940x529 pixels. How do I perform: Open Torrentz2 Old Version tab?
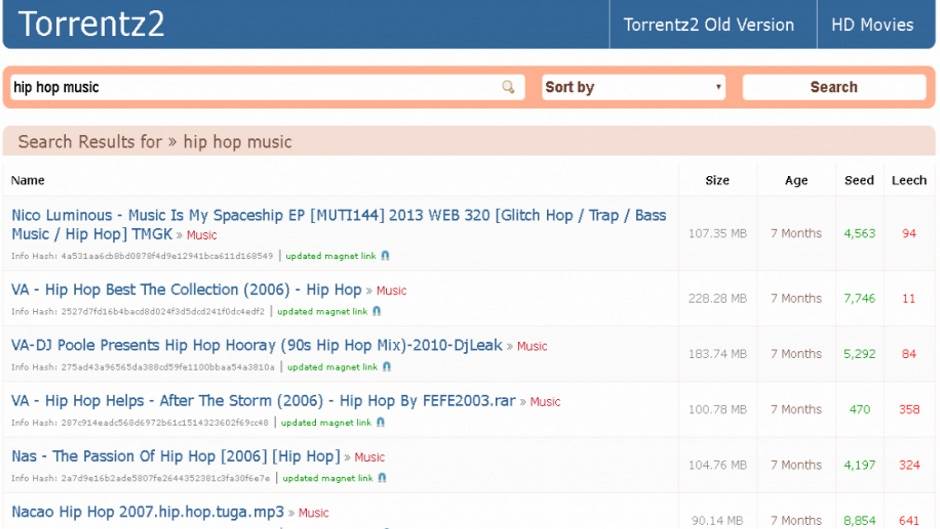point(708,25)
